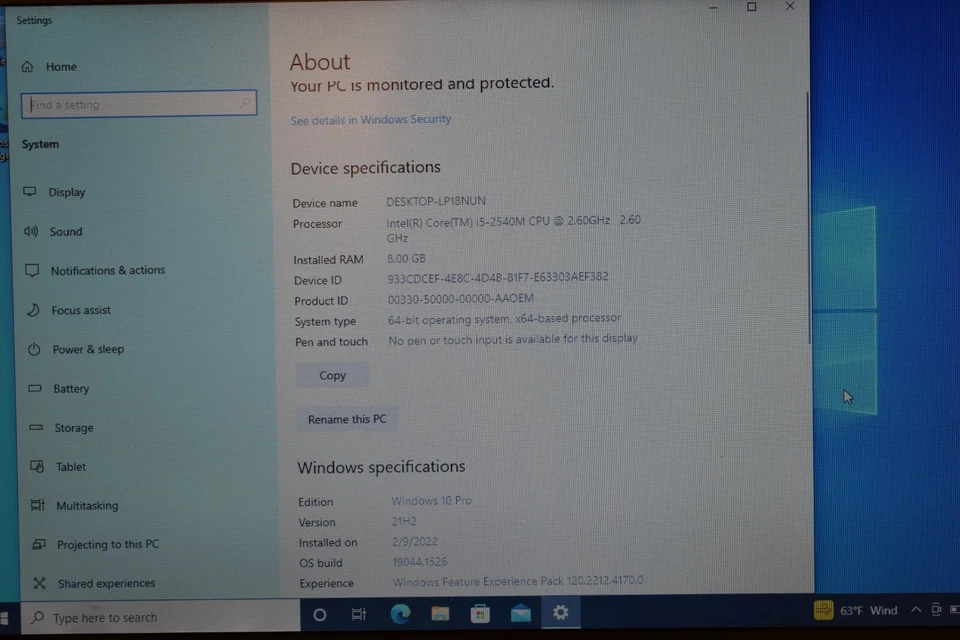
Task: Open Multitasking settings
Action: (x=87, y=505)
